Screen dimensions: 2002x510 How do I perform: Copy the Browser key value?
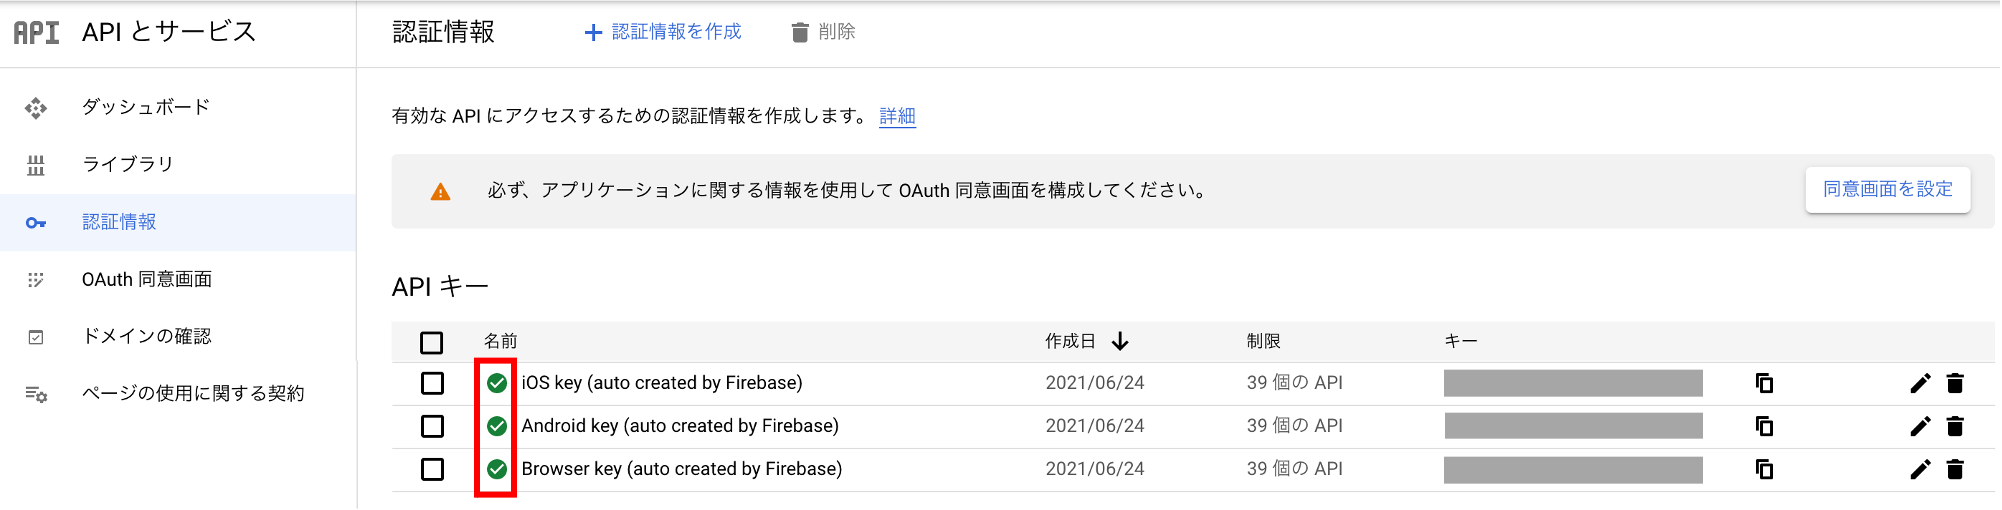point(1765,469)
